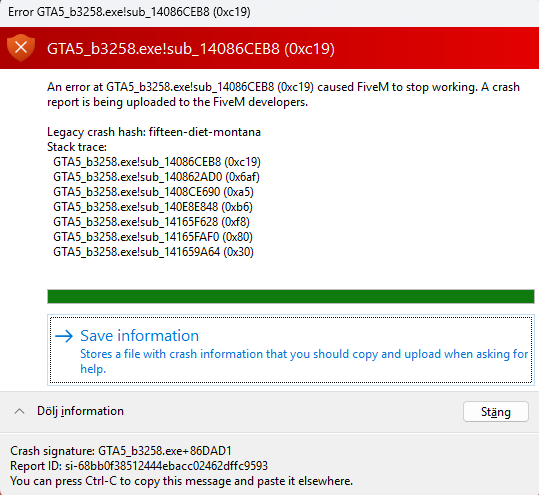
Task: Click Dölj information to hide details
Action: point(80,411)
